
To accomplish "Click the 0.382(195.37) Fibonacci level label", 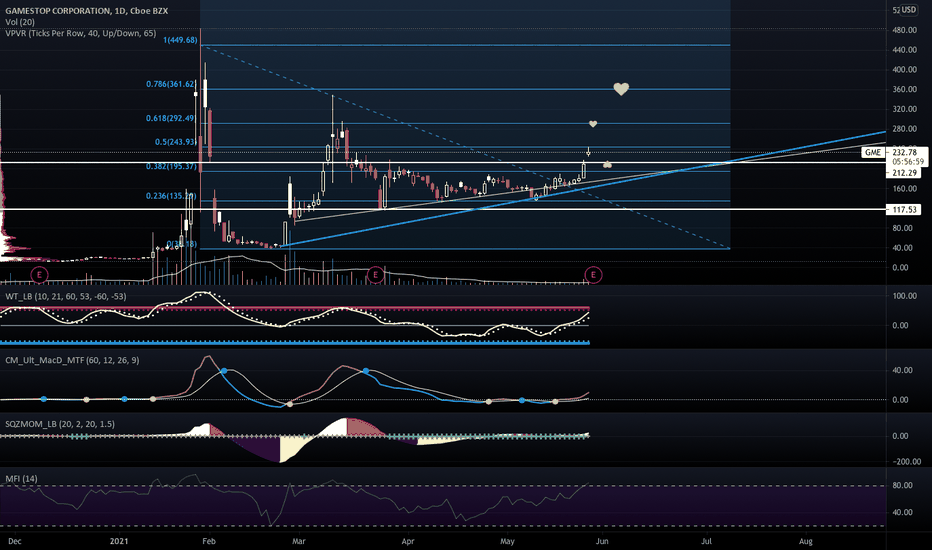I will [x=171, y=166].
